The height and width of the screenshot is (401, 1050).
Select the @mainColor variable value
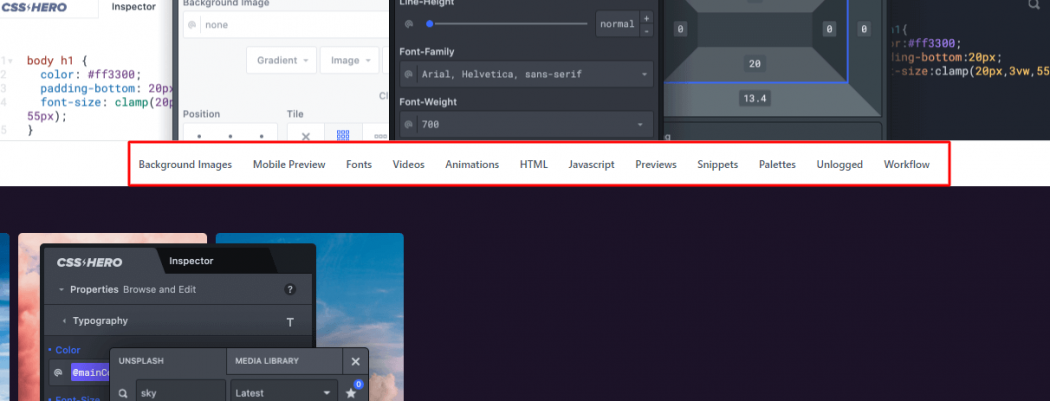pyautogui.click(x=90, y=372)
